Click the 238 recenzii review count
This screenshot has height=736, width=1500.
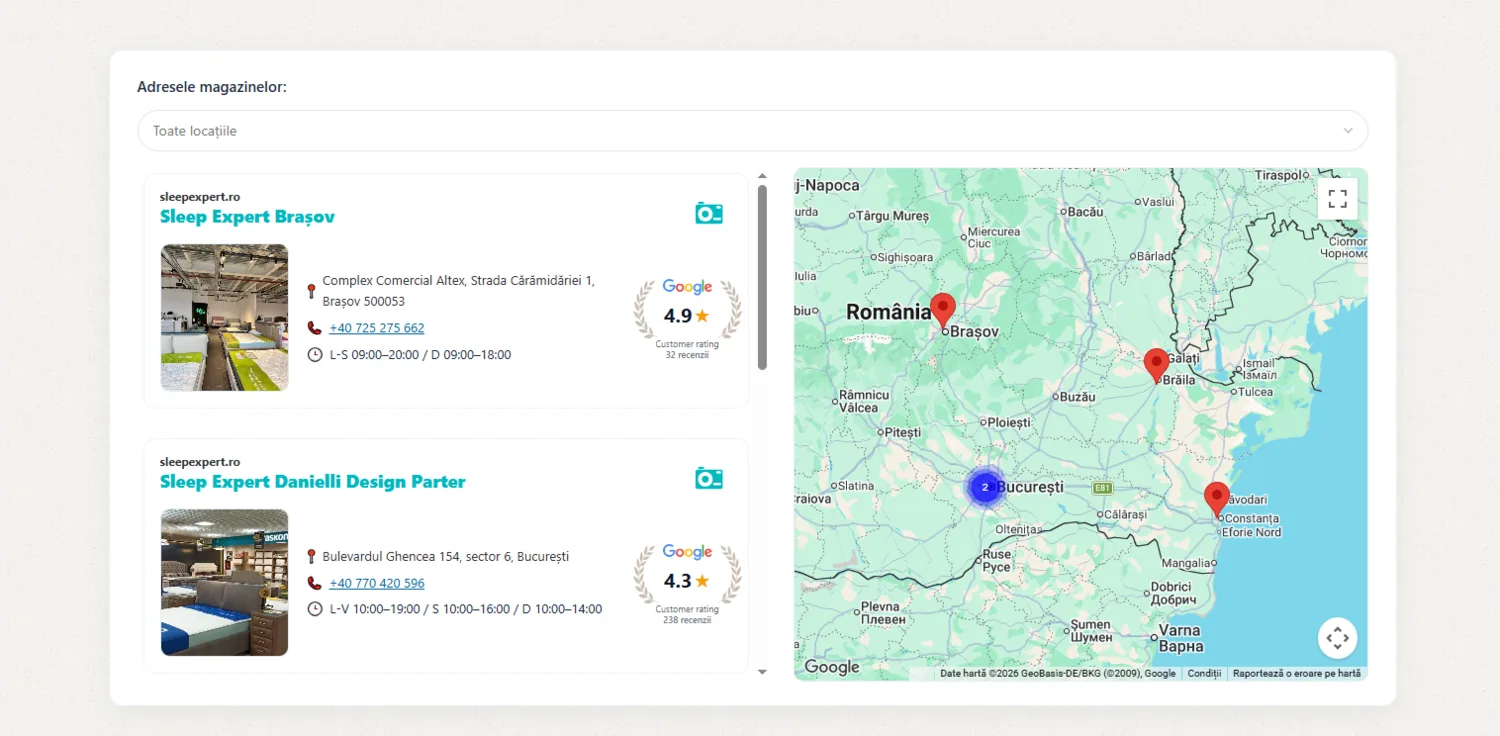coord(687,620)
